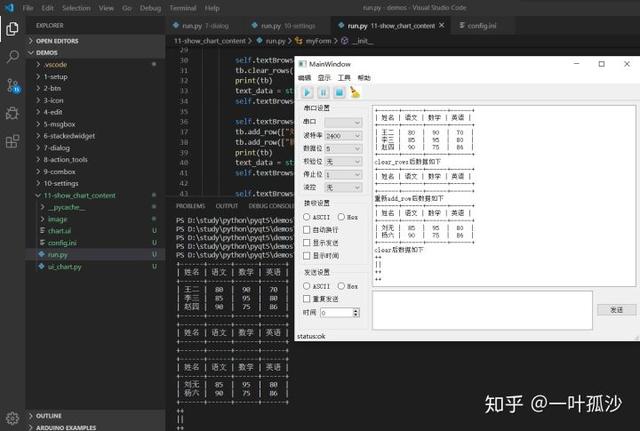Enable the 显示发送 checkbox
640x431 pixels.
[307, 243]
